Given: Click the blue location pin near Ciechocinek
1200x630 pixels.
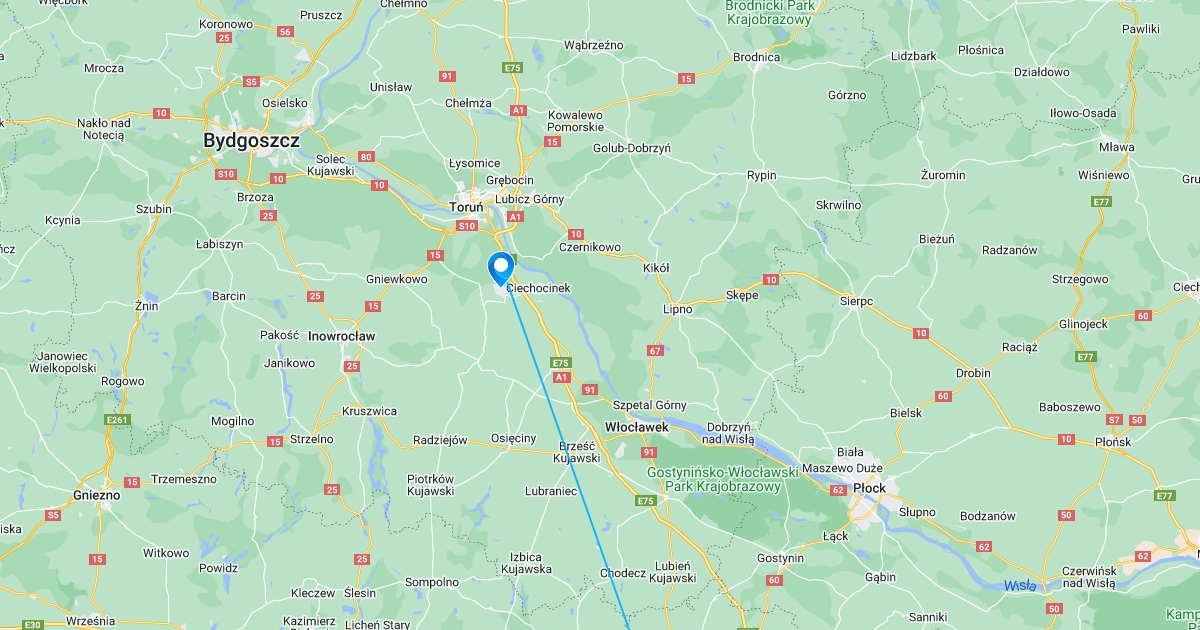Looking at the screenshot, I should (500, 269).
